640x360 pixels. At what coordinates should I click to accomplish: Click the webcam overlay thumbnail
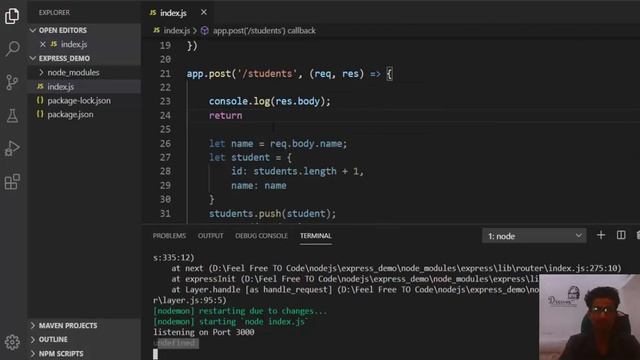pyautogui.click(x=589, y=317)
